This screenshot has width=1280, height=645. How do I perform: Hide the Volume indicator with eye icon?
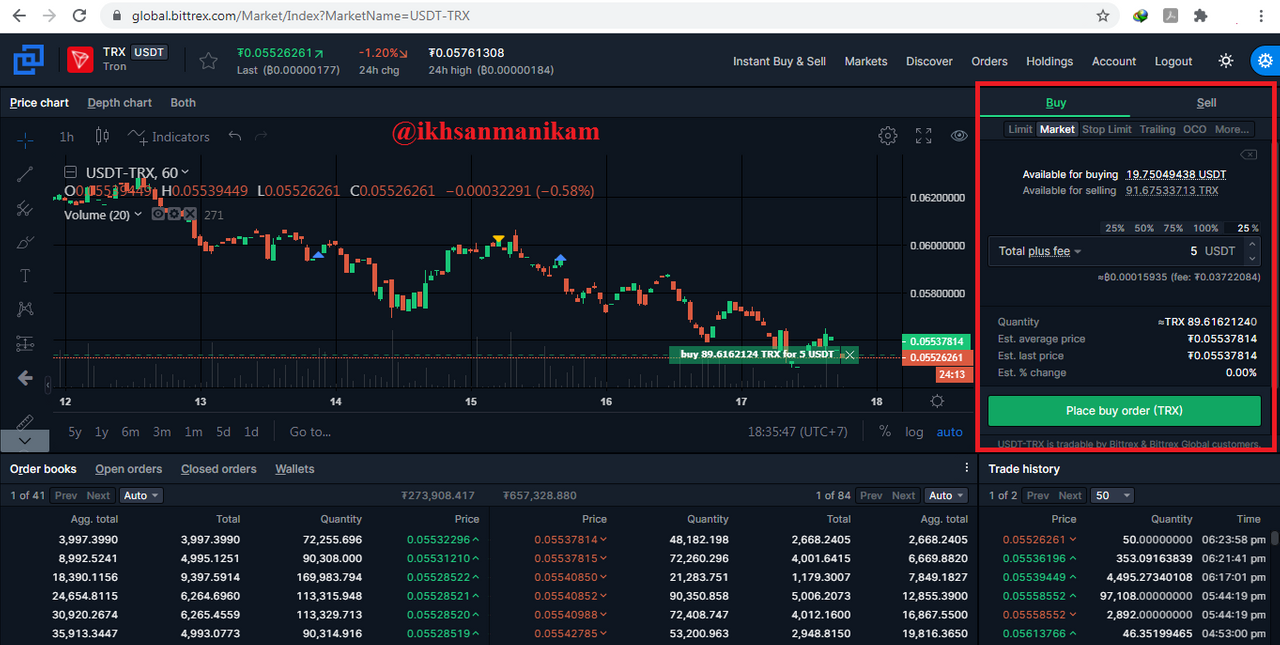[x=159, y=214]
